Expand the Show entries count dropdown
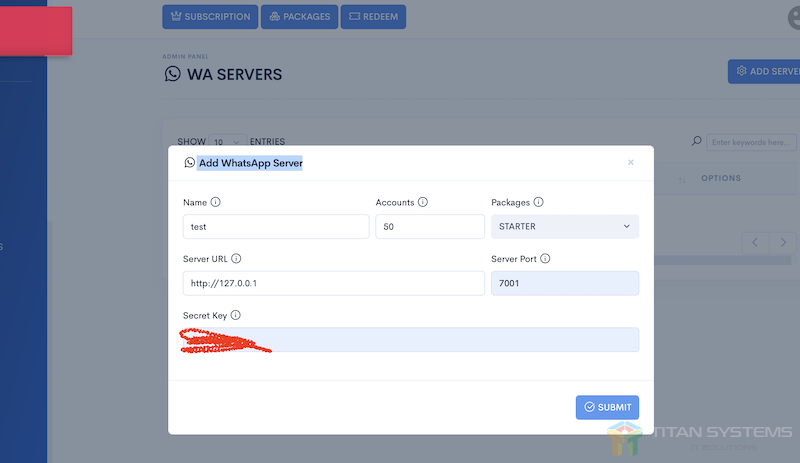 228,142
